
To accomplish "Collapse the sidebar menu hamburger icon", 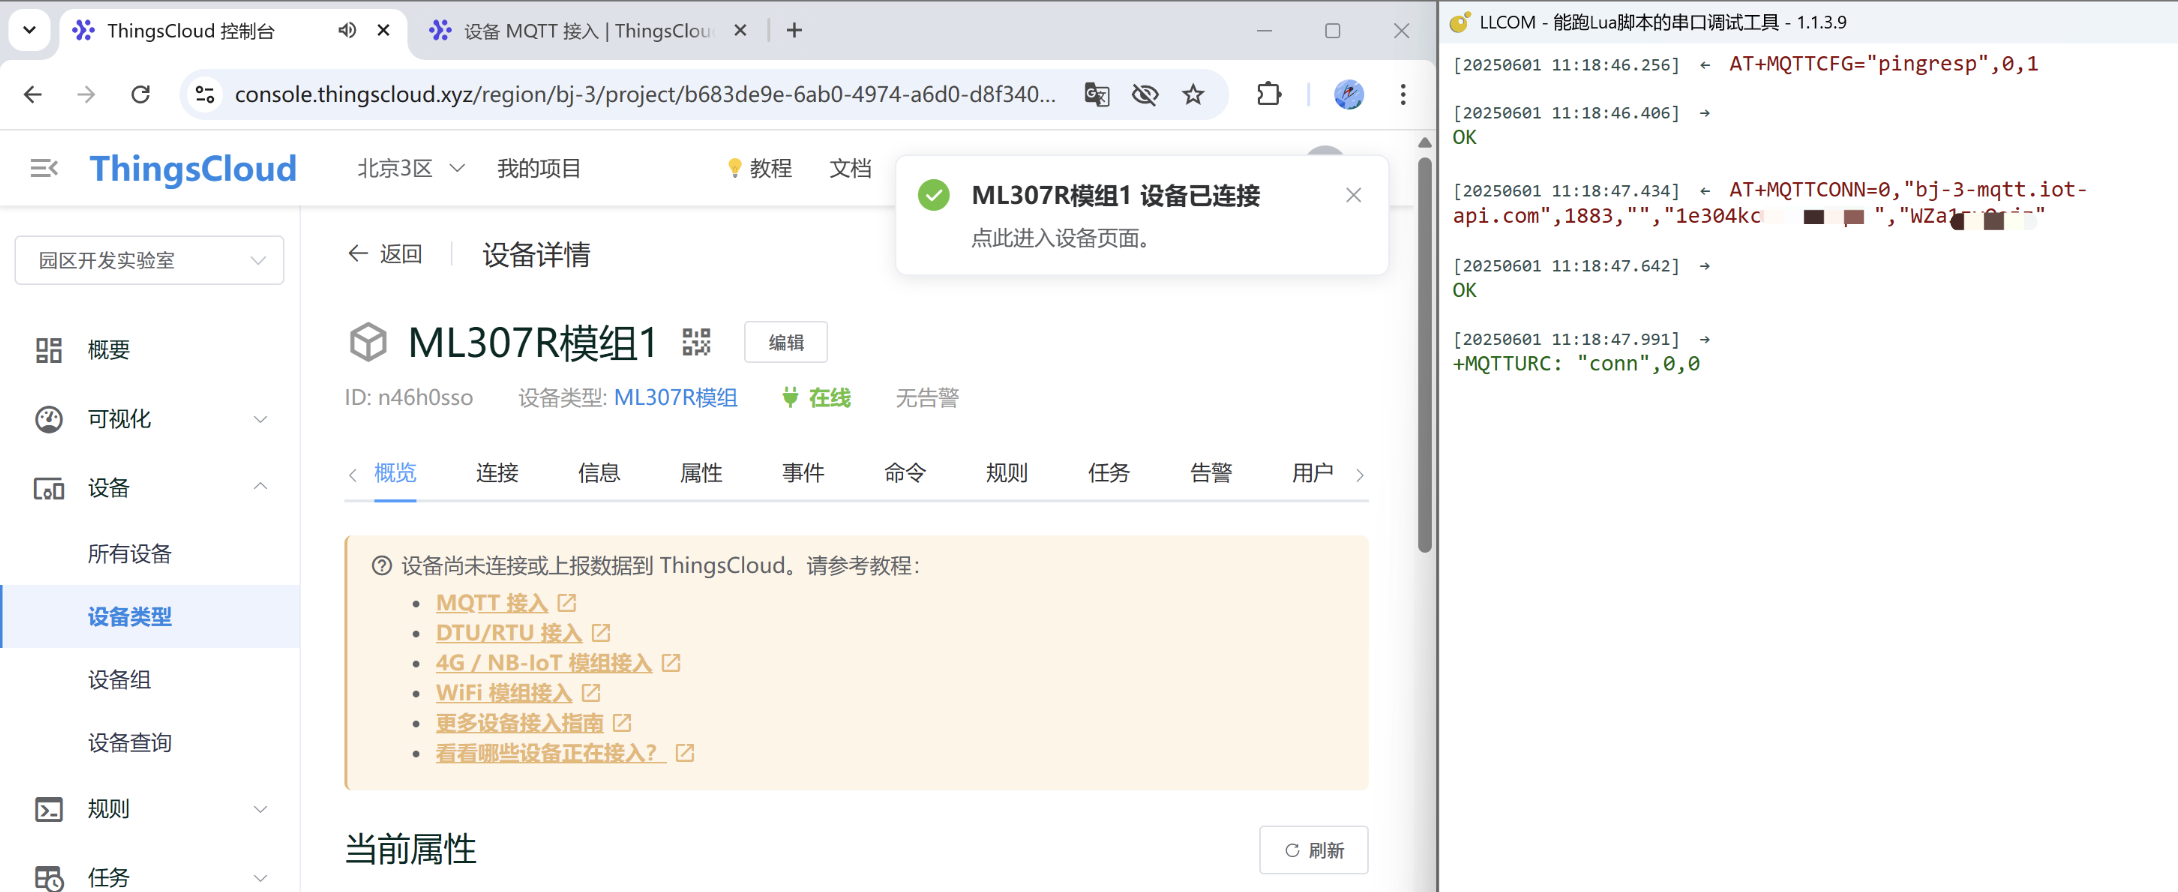I will pos(44,168).
